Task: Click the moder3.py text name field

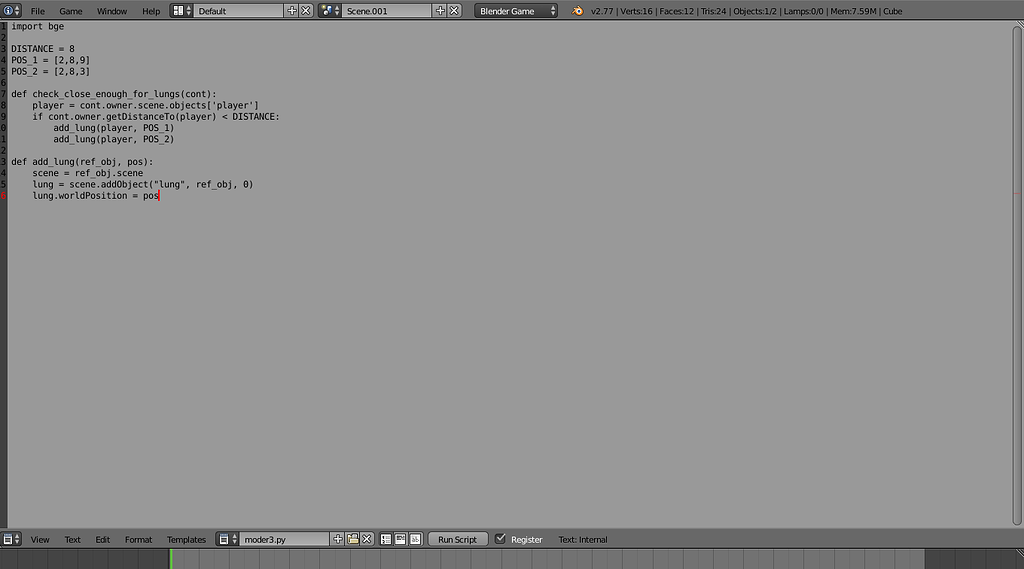Action: coord(285,539)
